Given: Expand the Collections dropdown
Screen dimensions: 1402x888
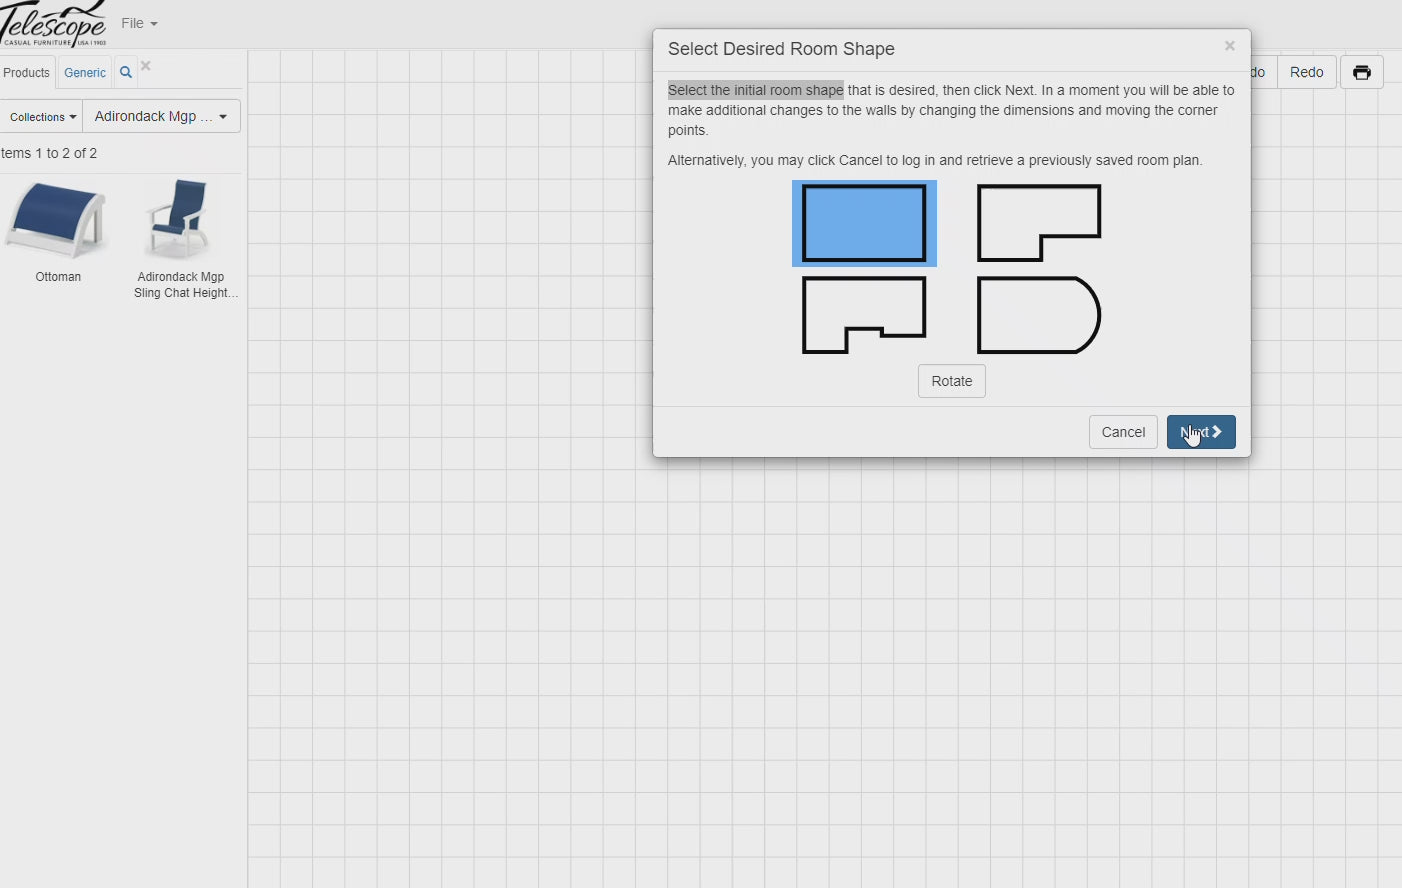Looking at the screenshot, I should (x=42, y=117).
